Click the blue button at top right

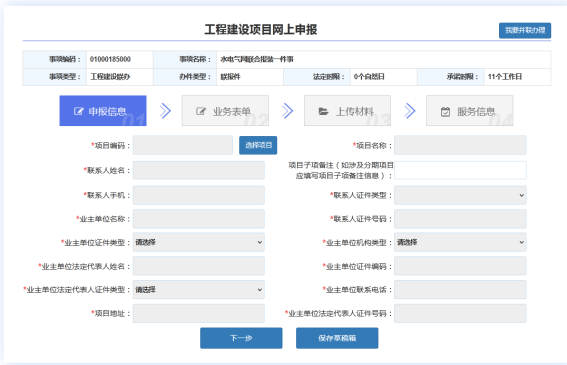(x=525, y=30)
